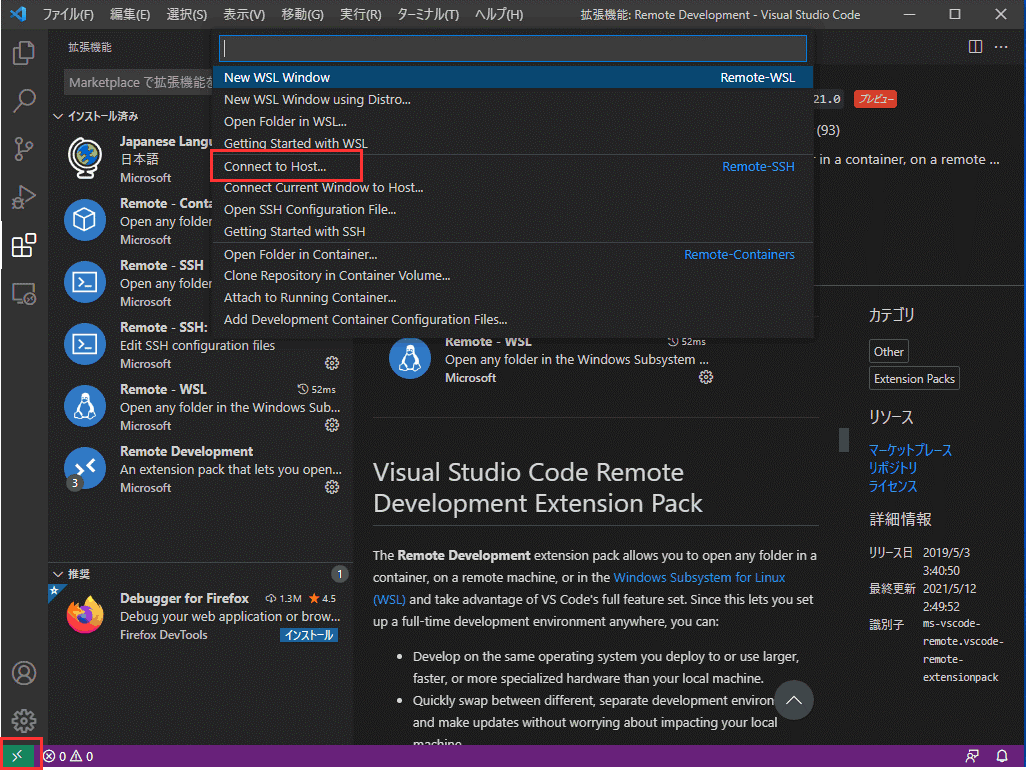The height and width of the screenshot is (770, 1027).
Task: Open the ヘルプ(H) menu
Action: click(498, 14)
